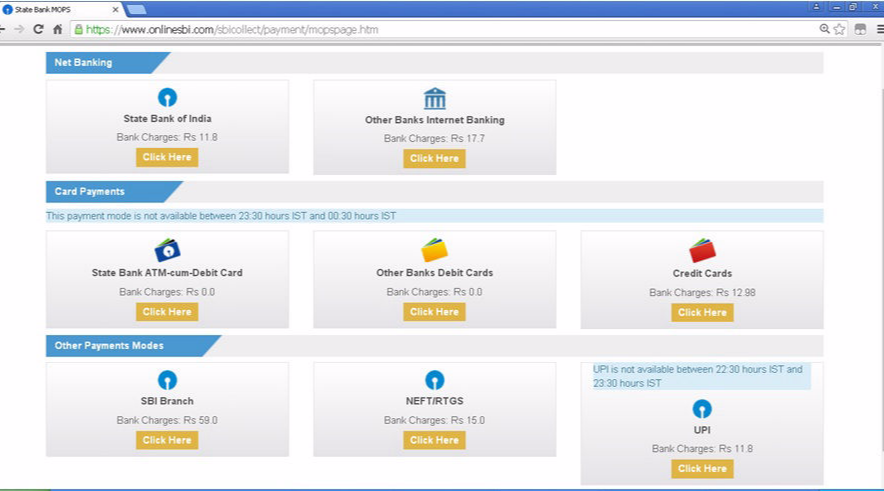Click 'NEFT/RTGS' title text

pyautogui.click(x=434, y=401)
